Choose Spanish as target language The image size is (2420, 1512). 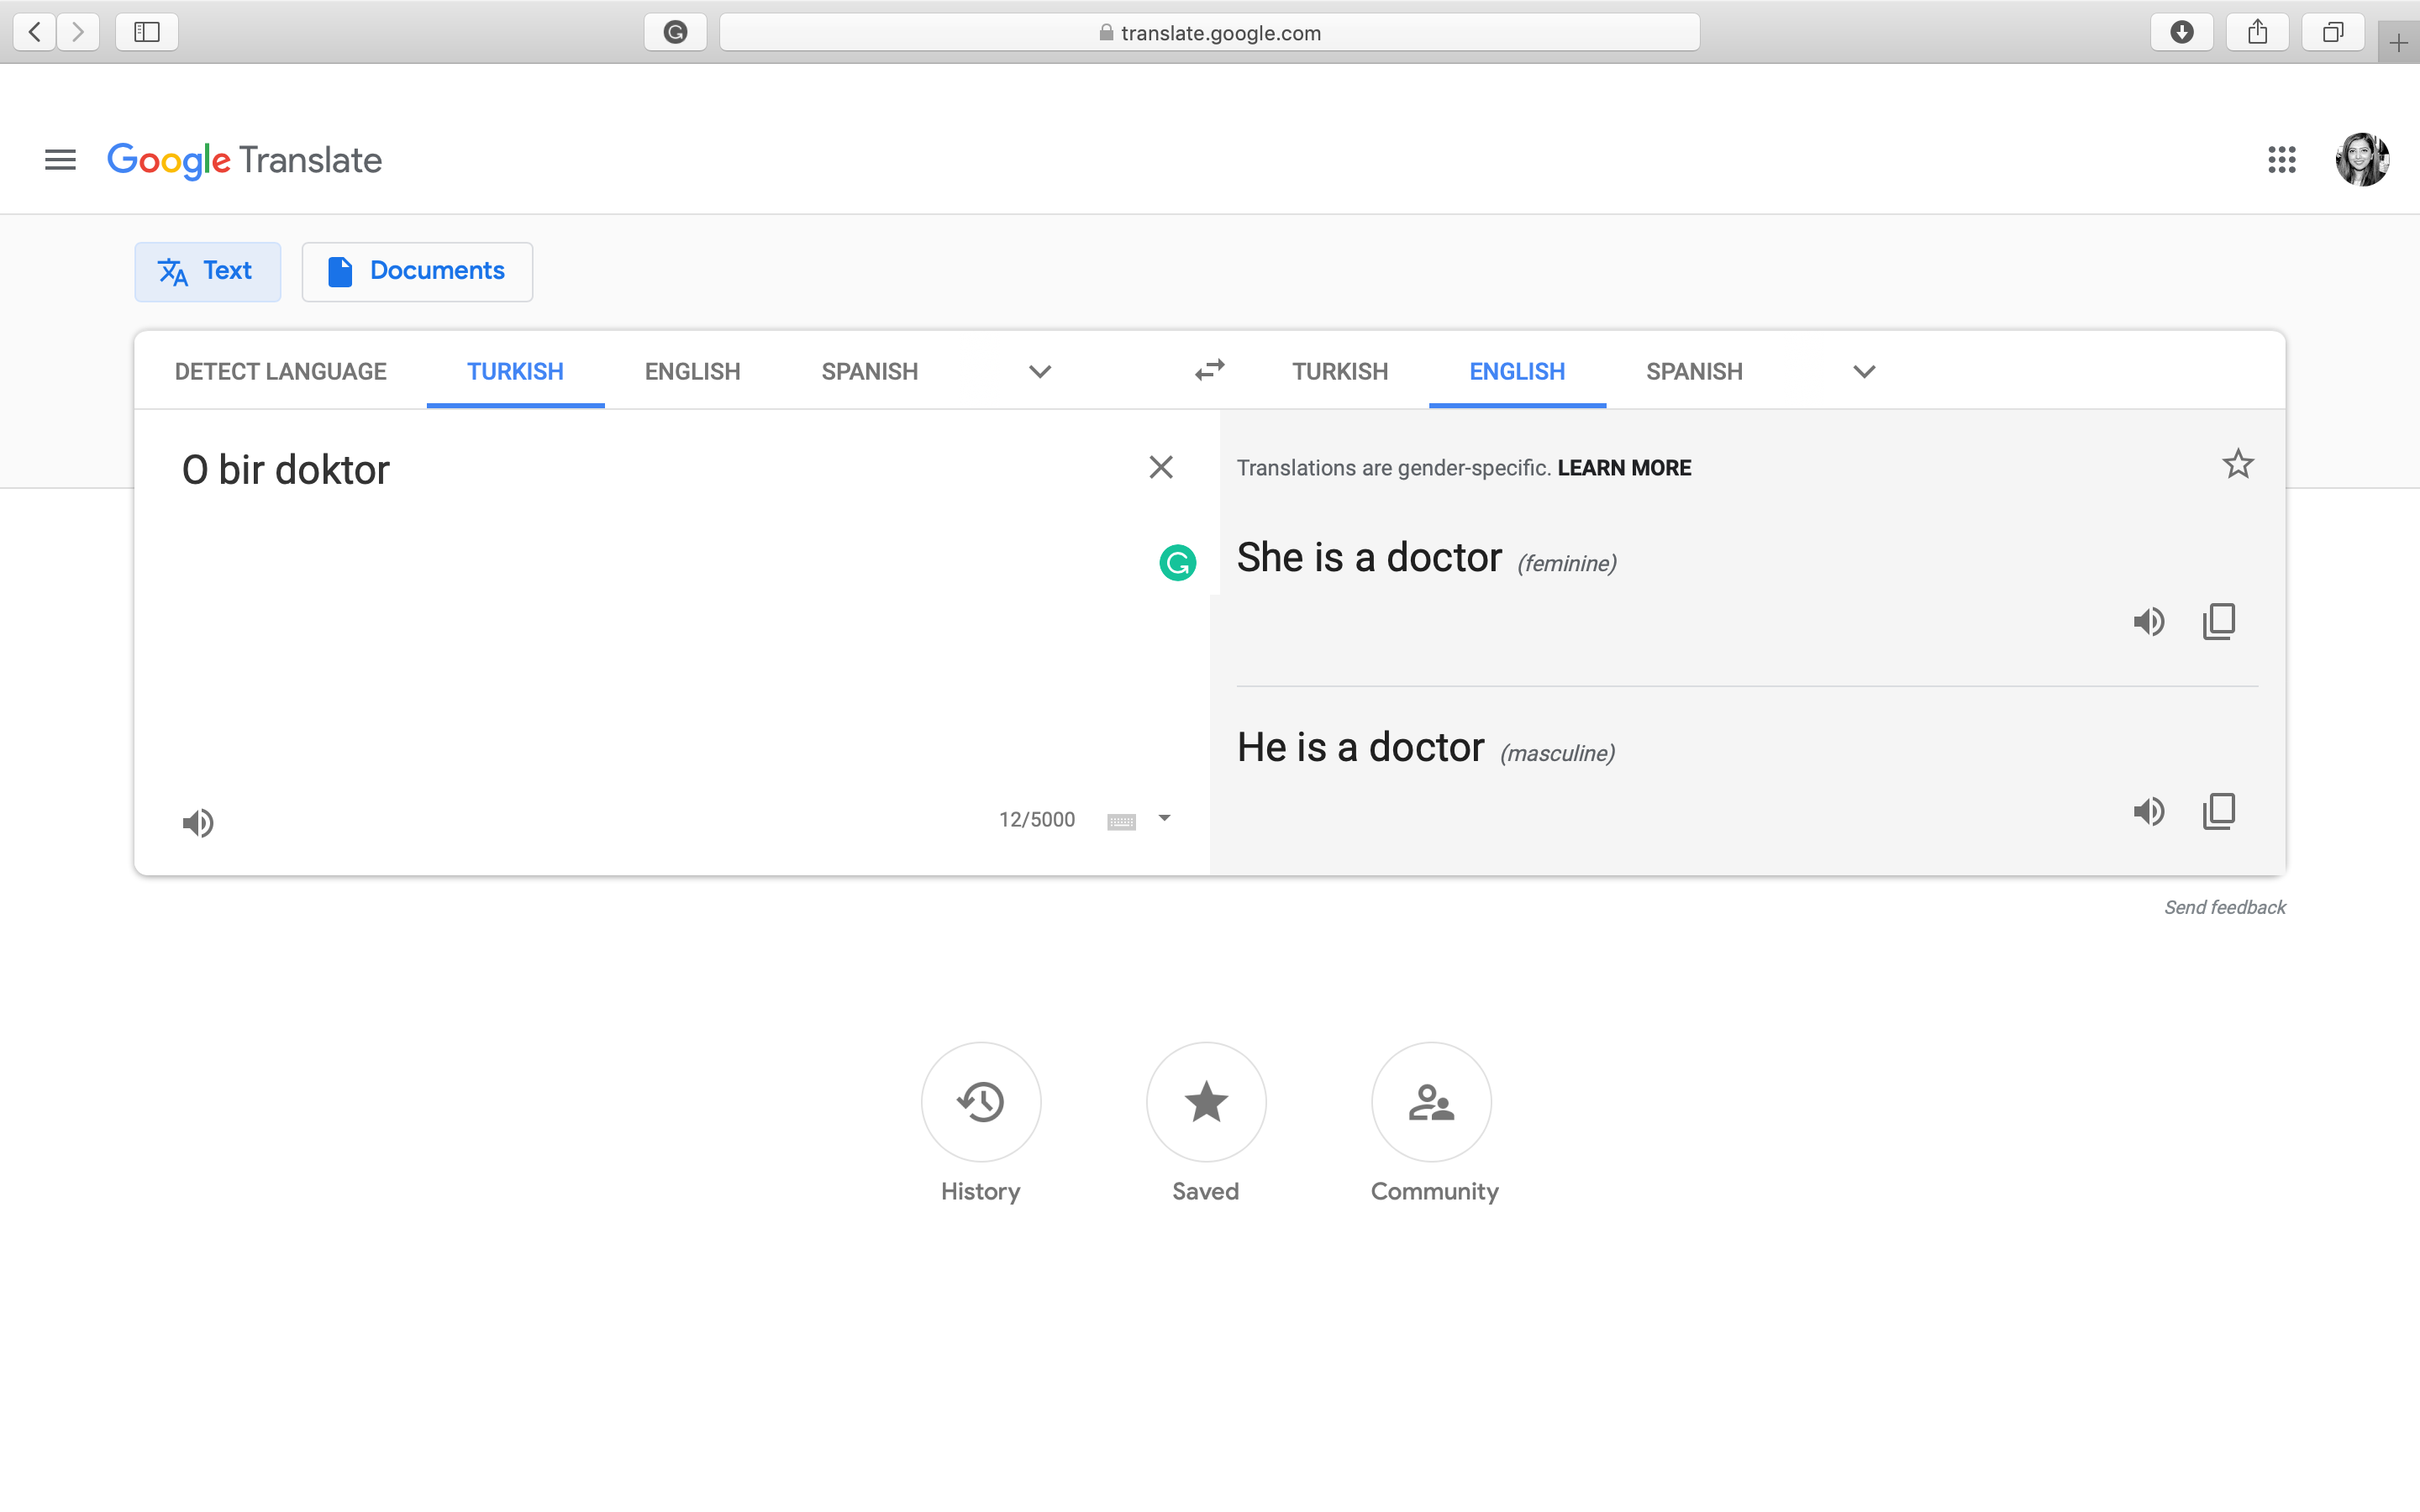[1694, 372]
